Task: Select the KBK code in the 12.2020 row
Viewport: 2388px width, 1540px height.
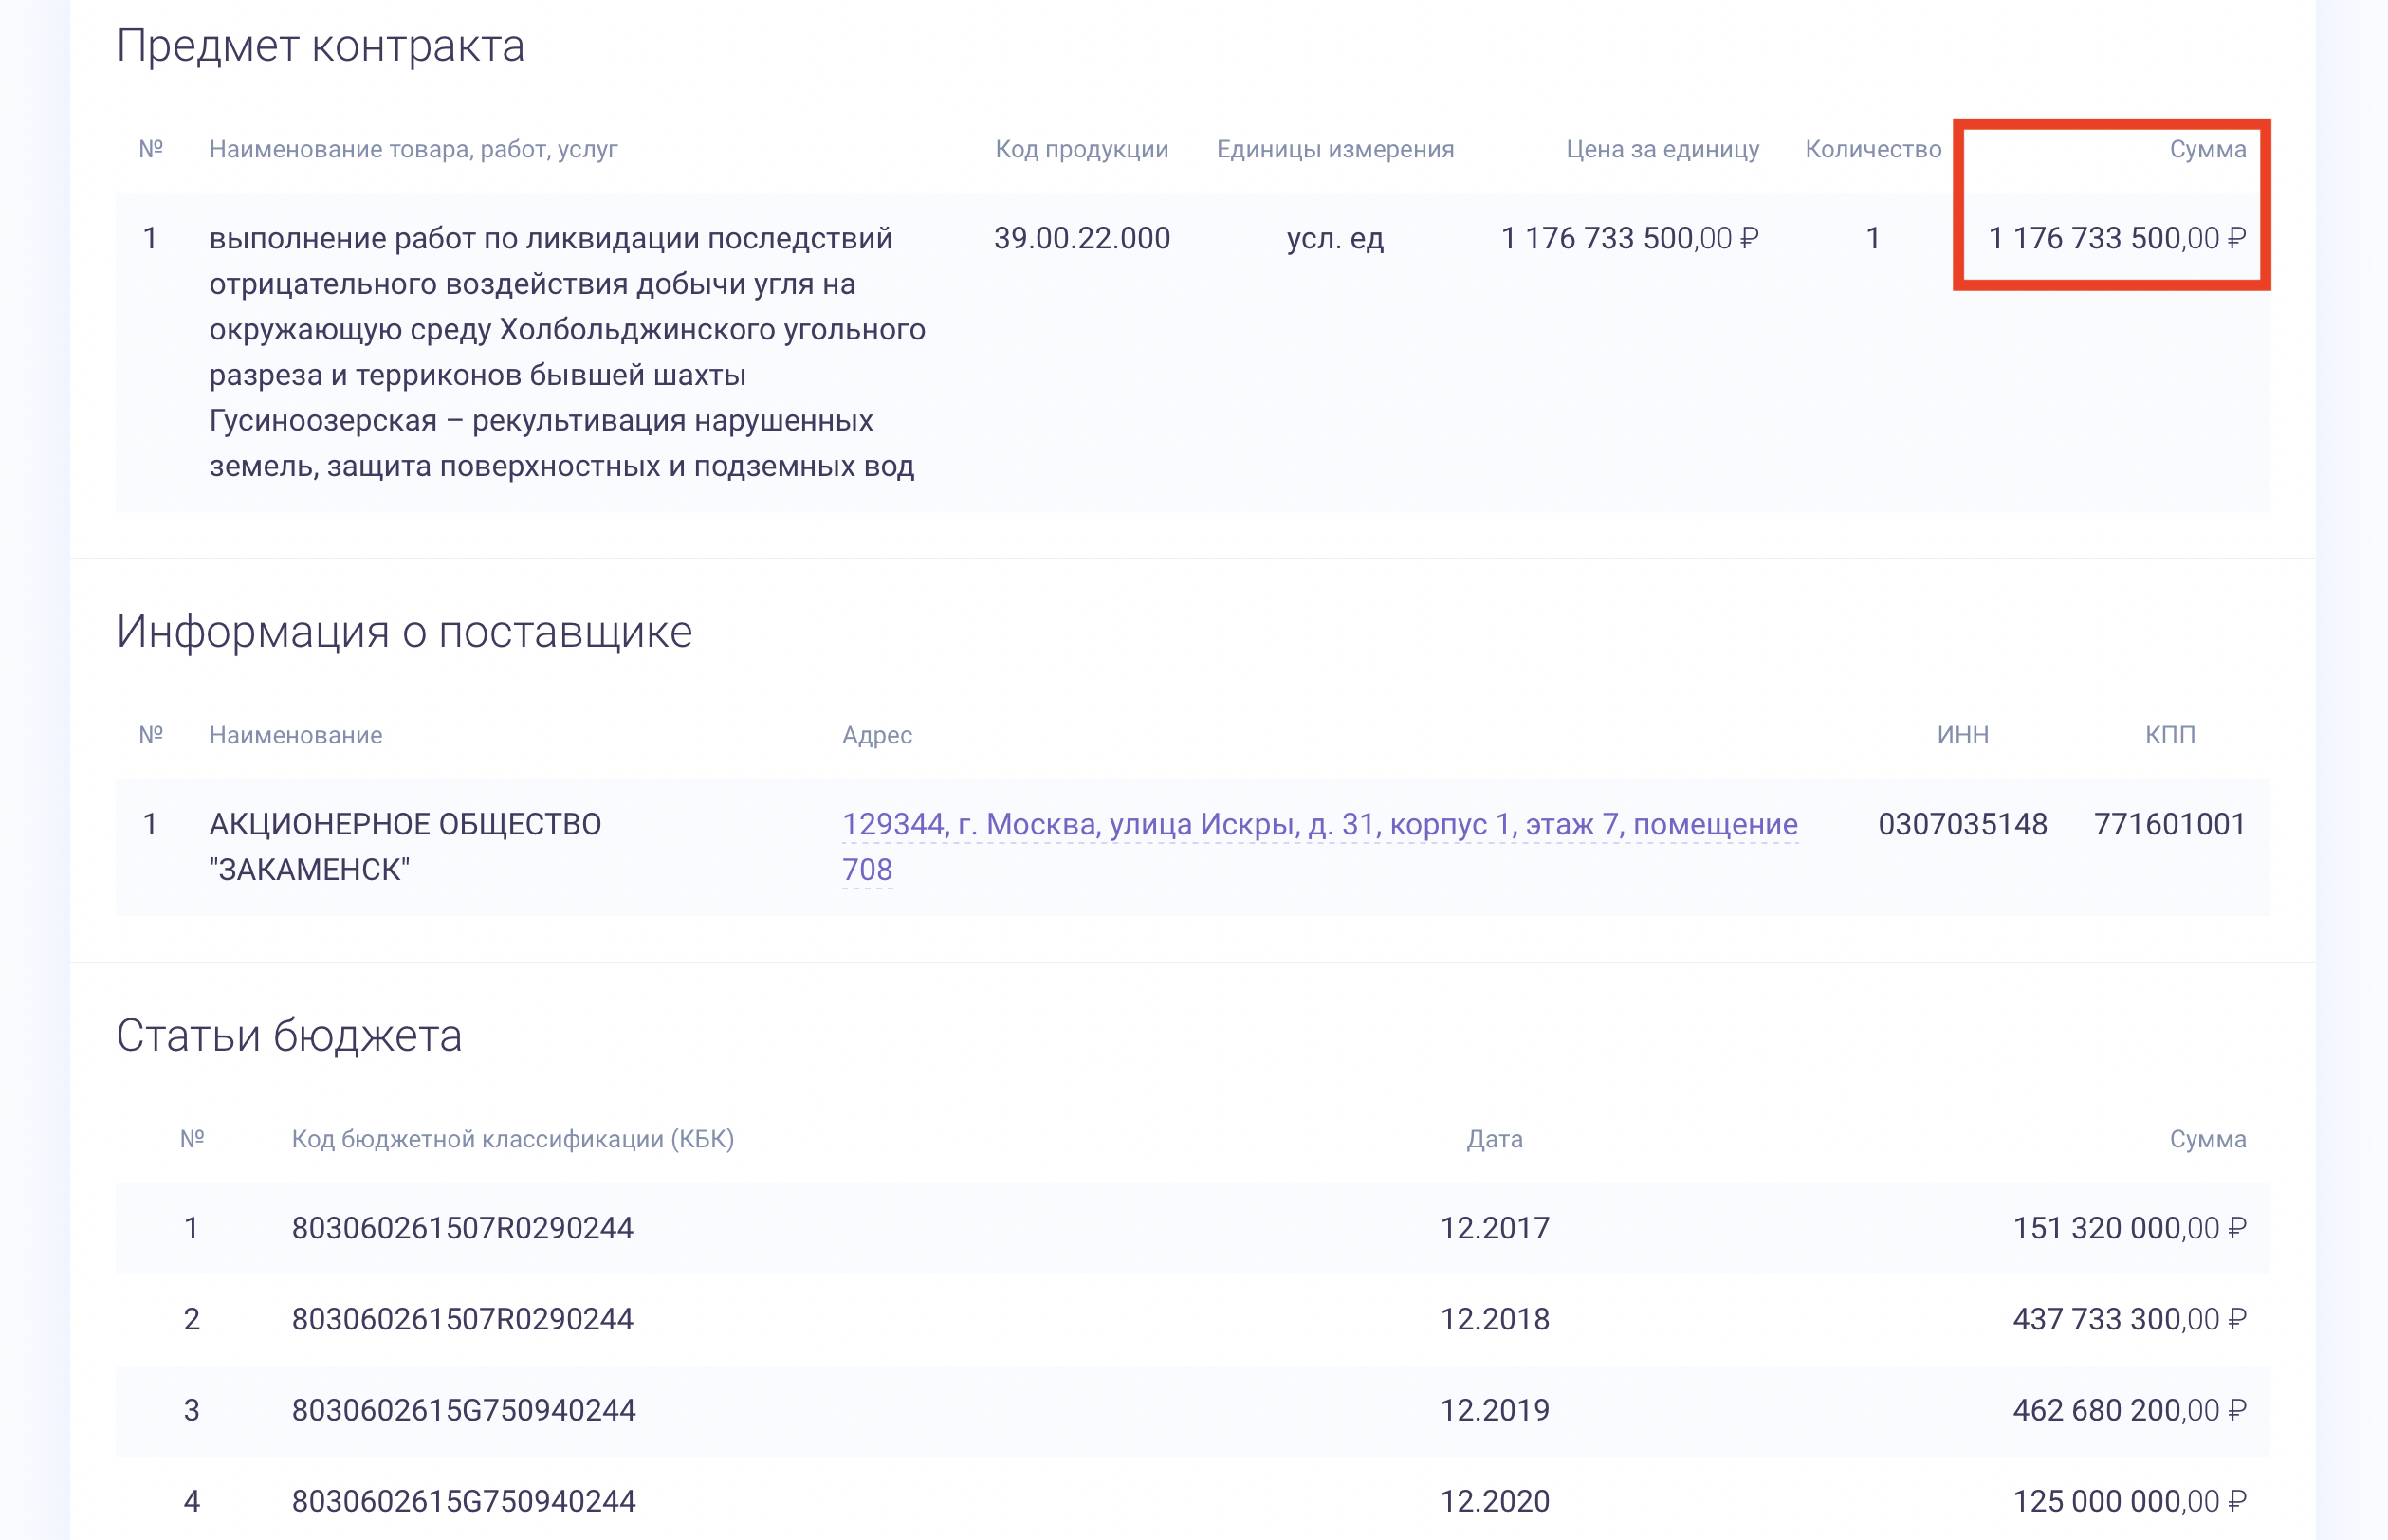Action: [x=464, y=1501]
